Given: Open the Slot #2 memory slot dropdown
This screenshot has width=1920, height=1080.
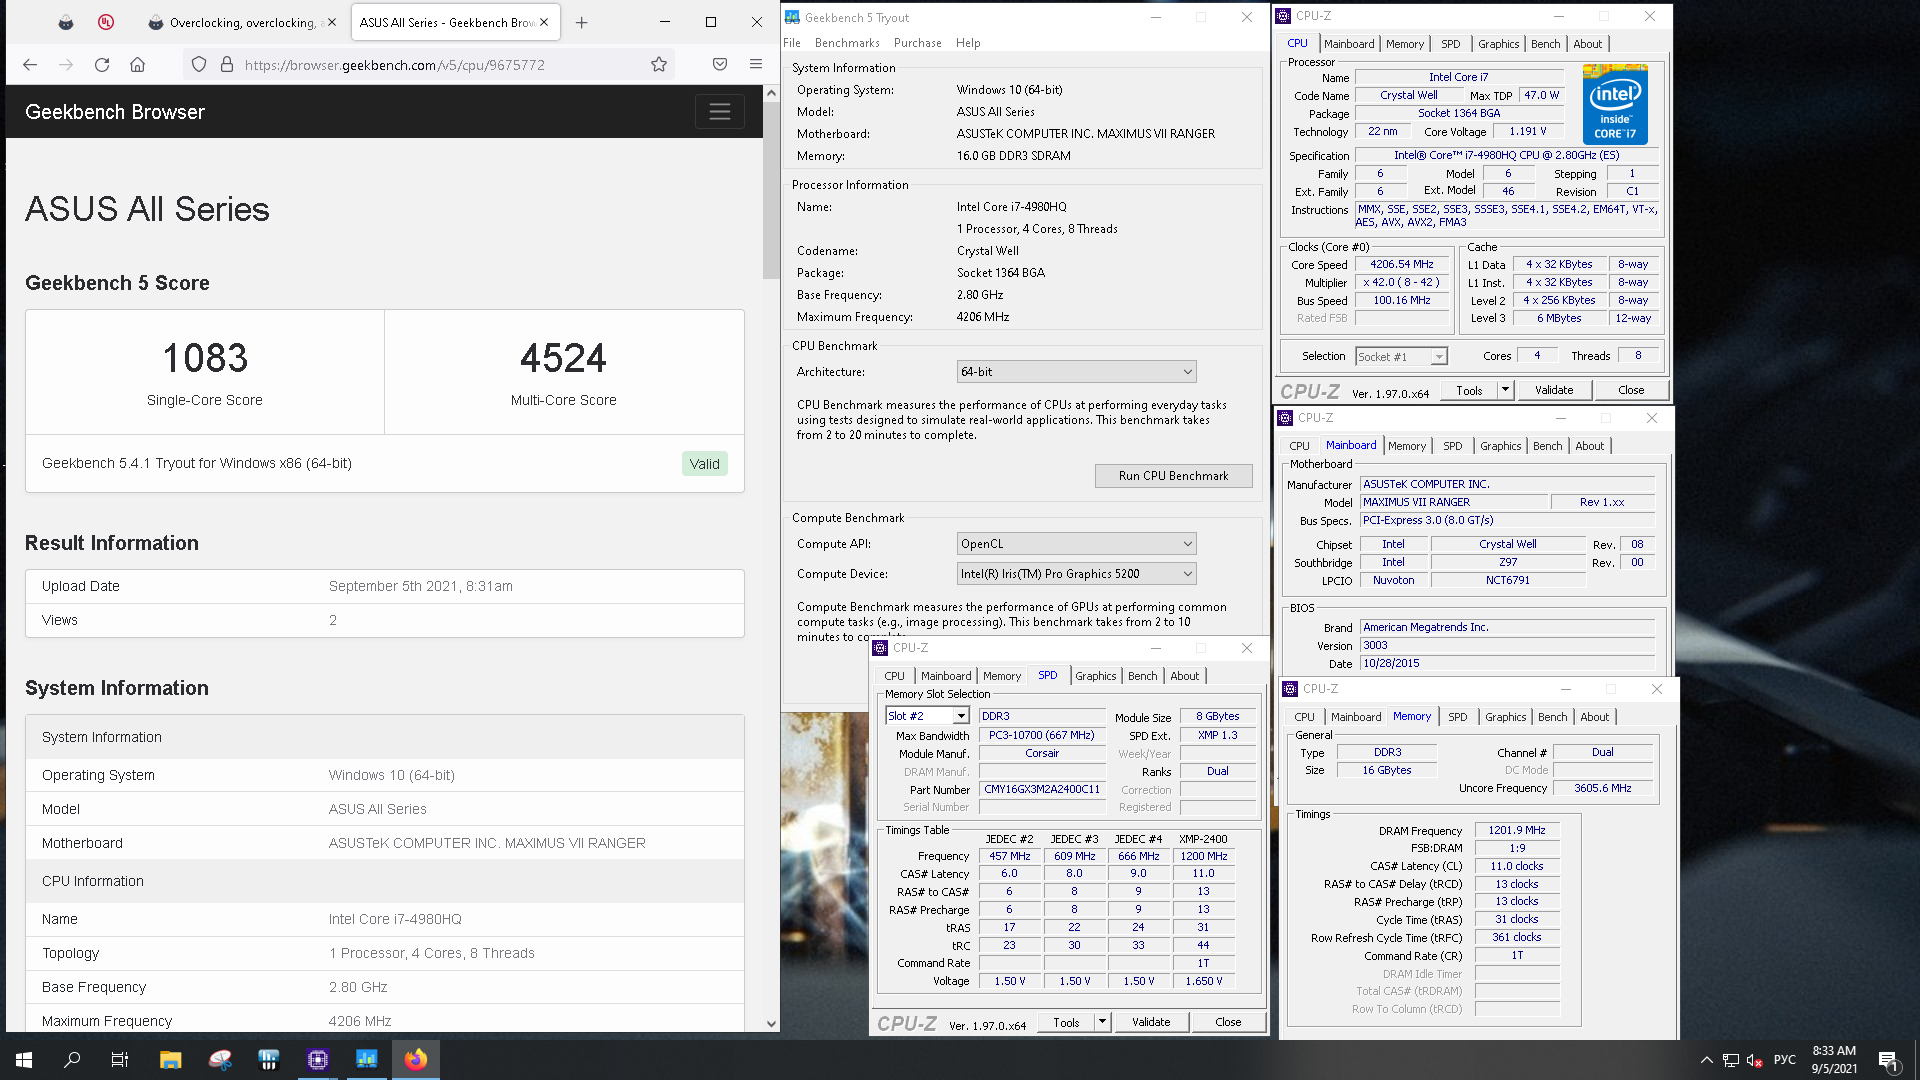Looking at the screenshot, I should click(x=927, y=716).
